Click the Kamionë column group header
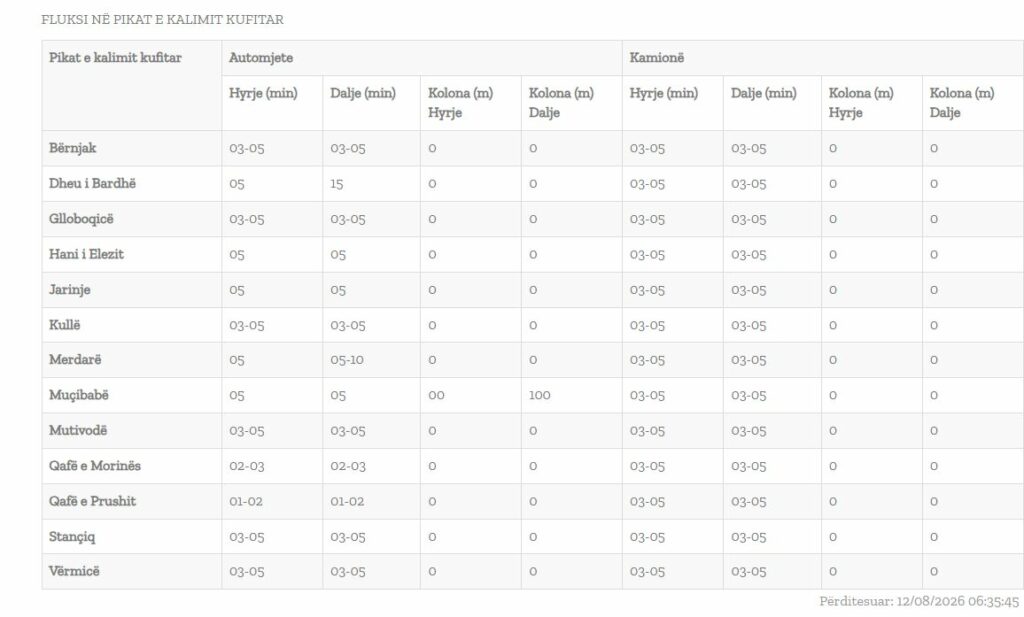1024x617 pixels. click(x=656, y=57)
